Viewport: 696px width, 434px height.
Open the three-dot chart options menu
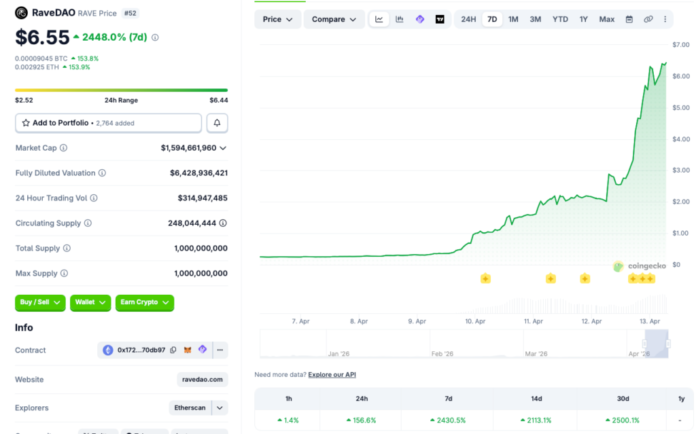[x=665, y=19]
